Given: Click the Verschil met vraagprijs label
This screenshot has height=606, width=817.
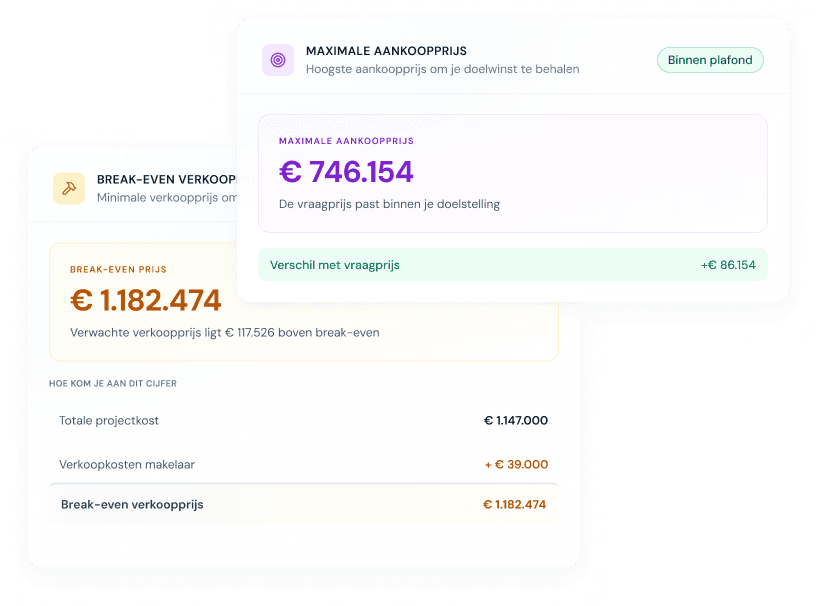Looking at the screenshot, I should pyautogui.click(x=335, y=265).
